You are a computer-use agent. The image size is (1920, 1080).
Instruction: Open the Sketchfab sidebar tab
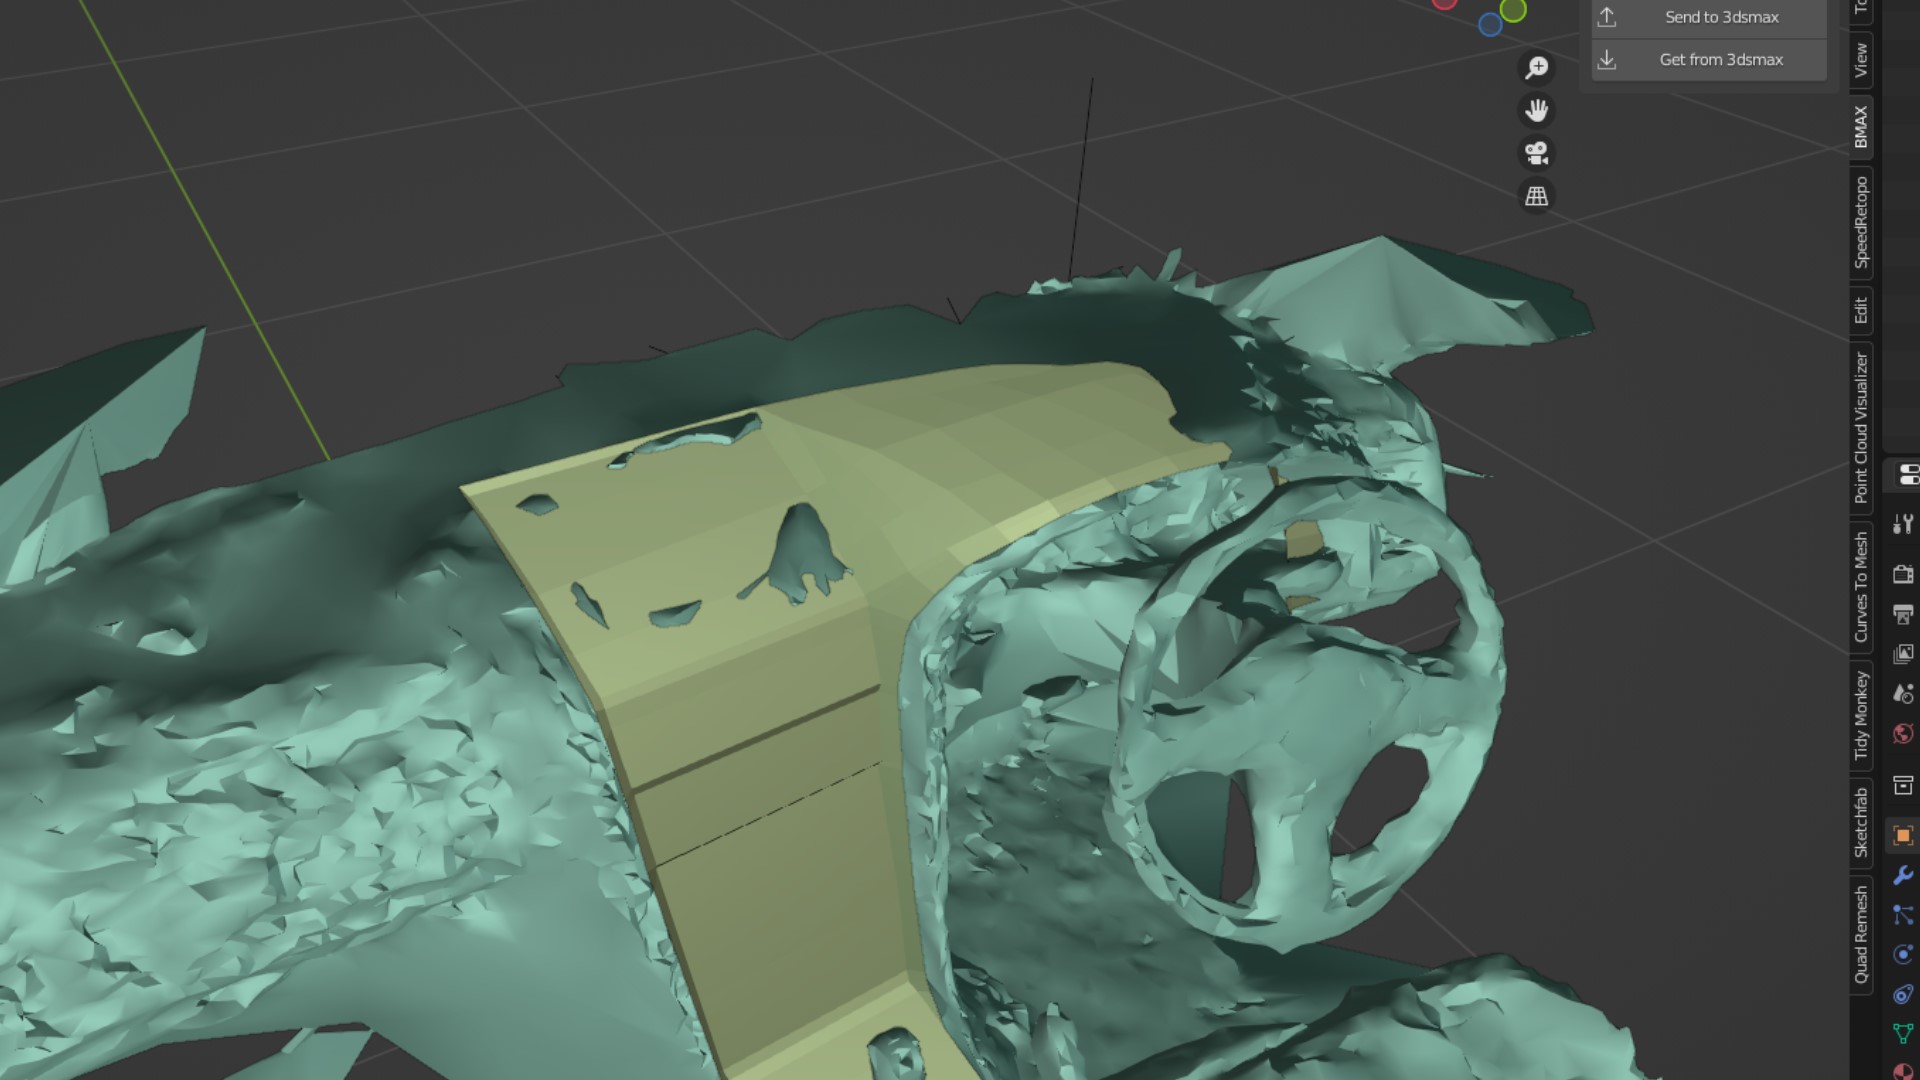(1861, 822)
